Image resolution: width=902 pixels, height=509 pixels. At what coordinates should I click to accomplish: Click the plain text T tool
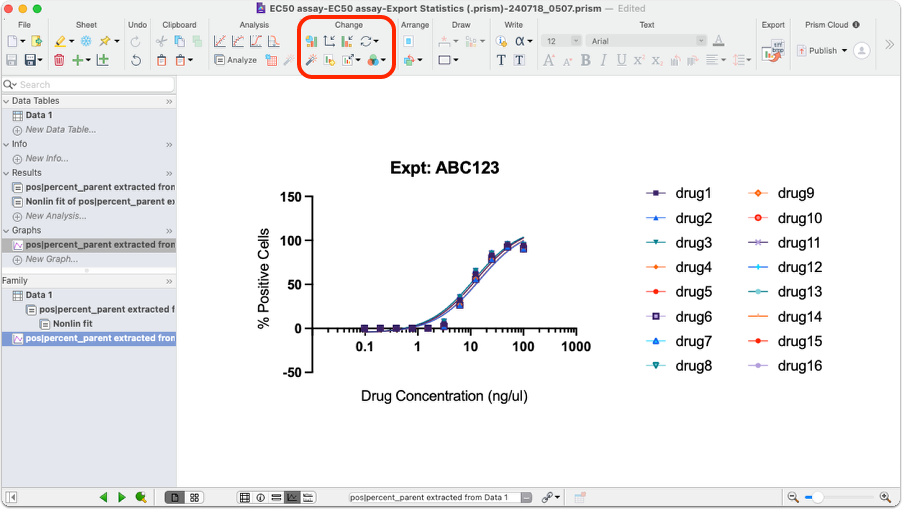[501, 60]
